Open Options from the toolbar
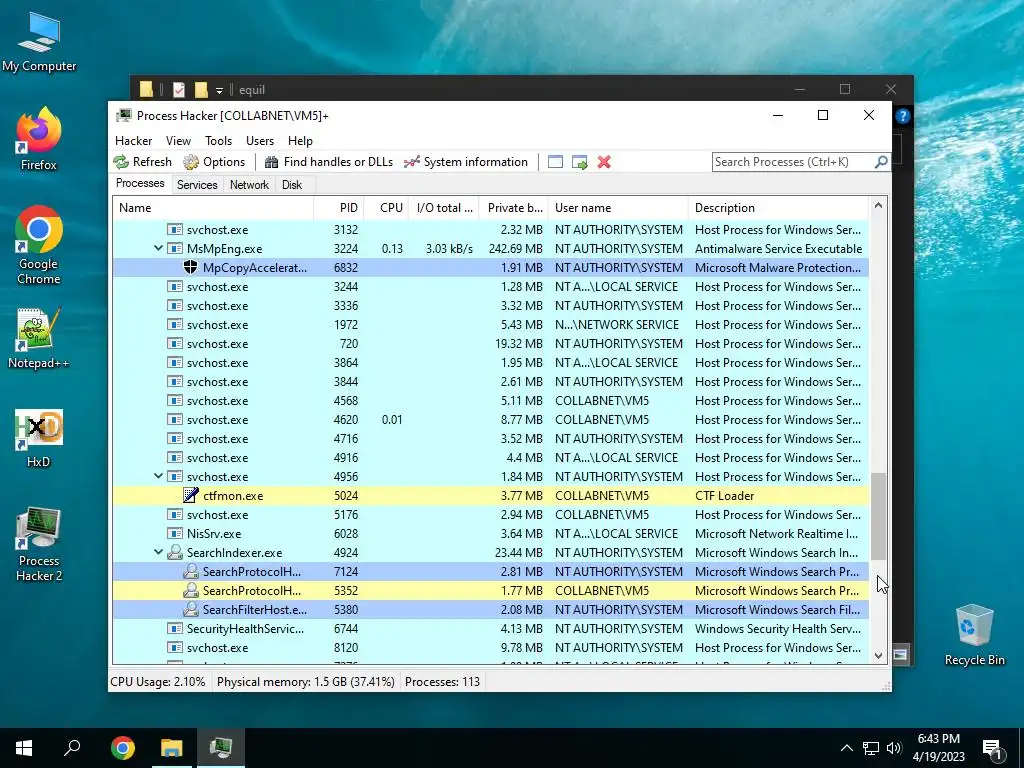 click(x=214, y=162)
